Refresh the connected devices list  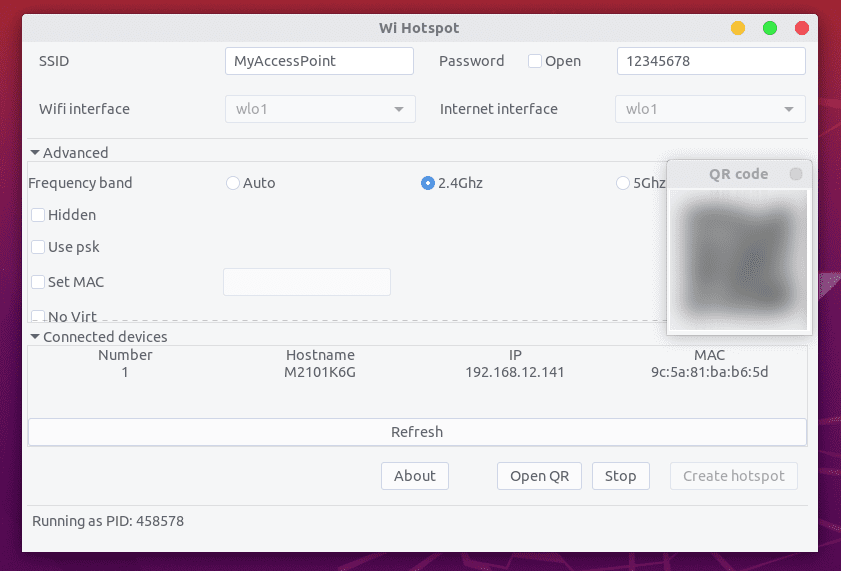coord(417,432)
